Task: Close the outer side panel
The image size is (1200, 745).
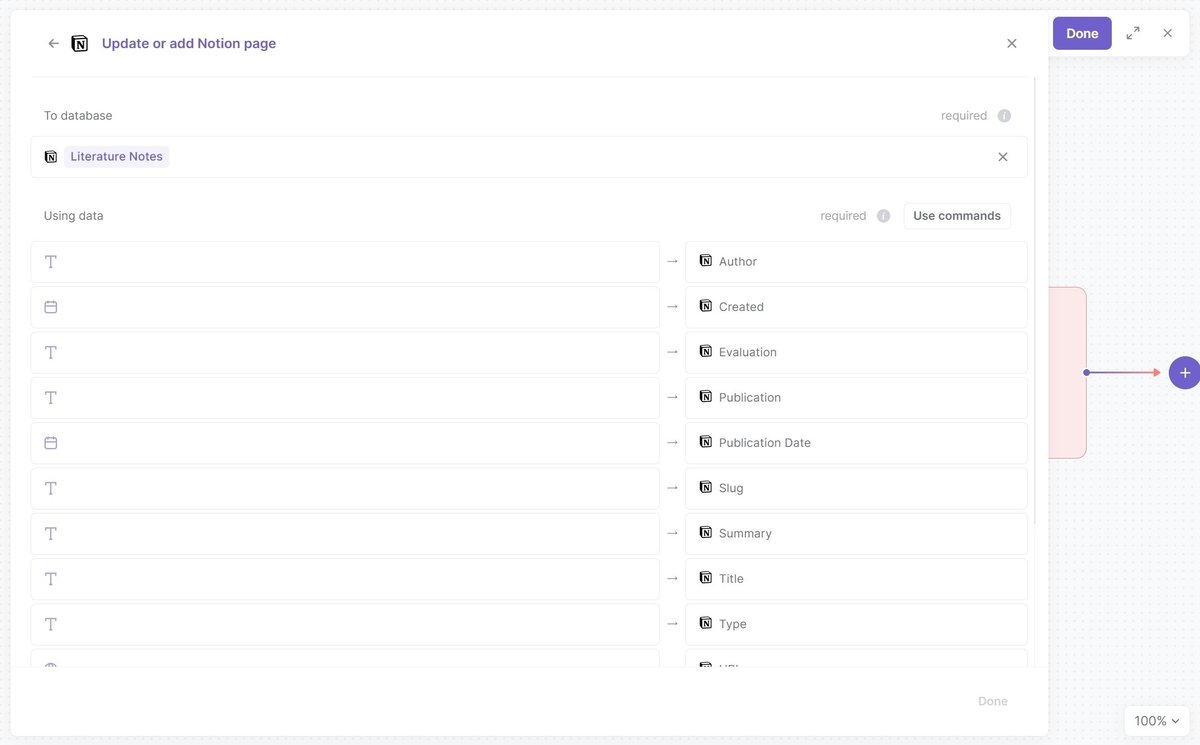Action: pyautogui.click(x=1167, y=33)
